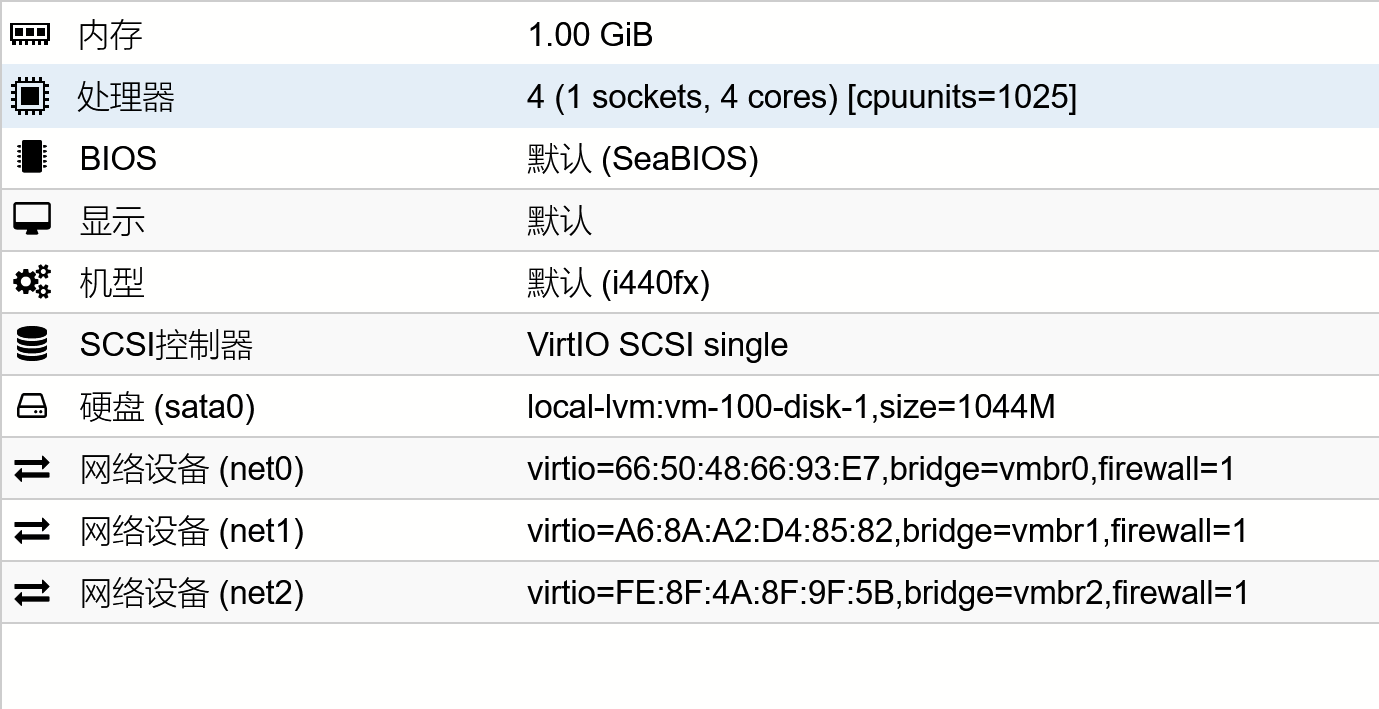Select the 处理器 processor row
This screenshot has height=709, width=1379.
tap(690, 96)
